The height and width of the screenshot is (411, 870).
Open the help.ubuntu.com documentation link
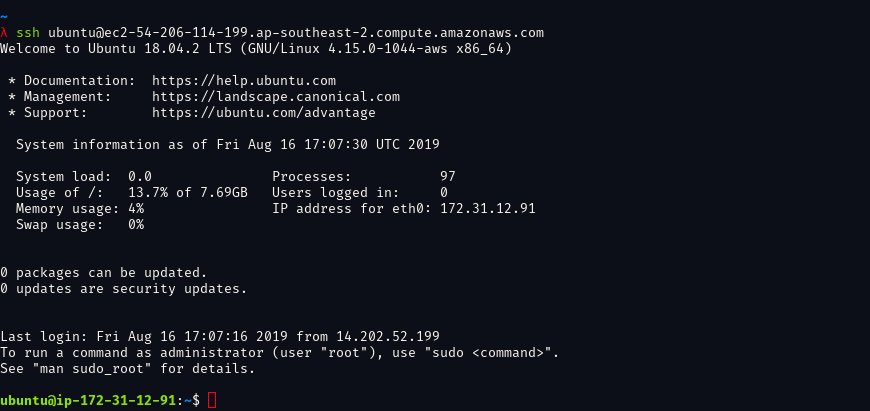click(244, 80)
